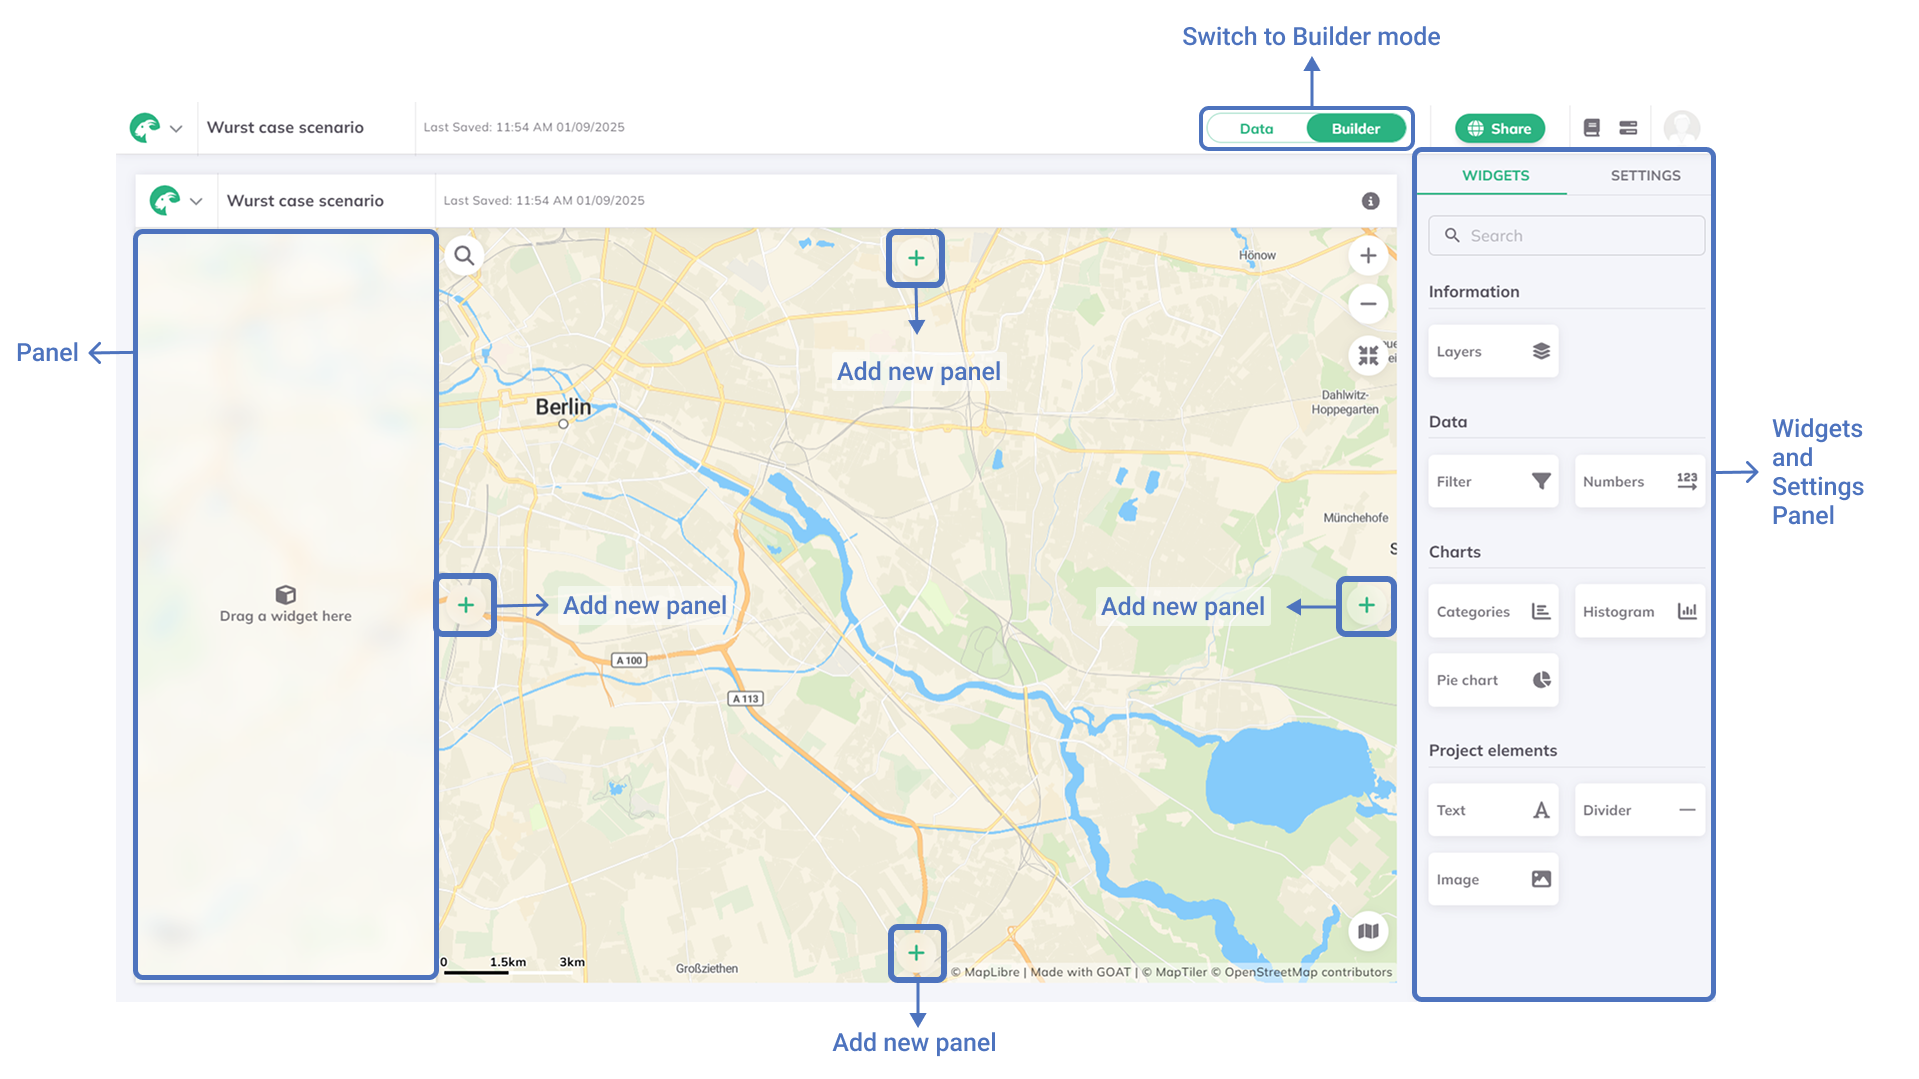Add a new panel above the map
1919x1079 pixels.
pyautogui.click(x=915, y=257)
